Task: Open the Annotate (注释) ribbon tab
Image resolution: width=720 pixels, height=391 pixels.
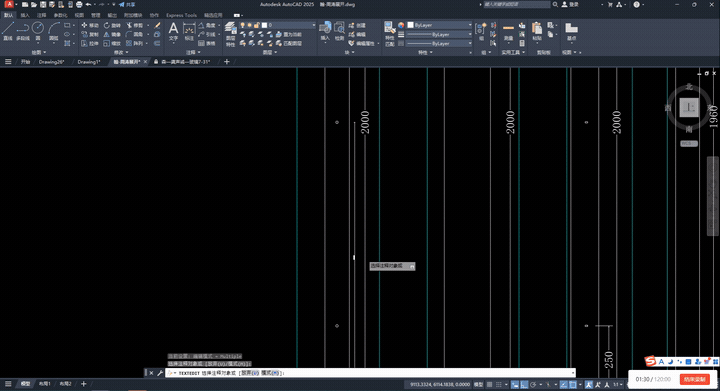Action: pyautogui.click(x=41, y=15)
